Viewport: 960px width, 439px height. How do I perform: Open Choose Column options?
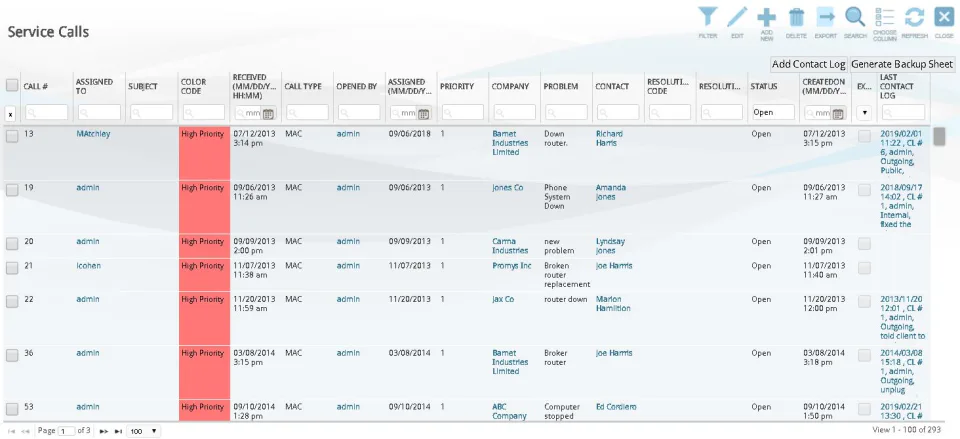click(x=885, y=23)
